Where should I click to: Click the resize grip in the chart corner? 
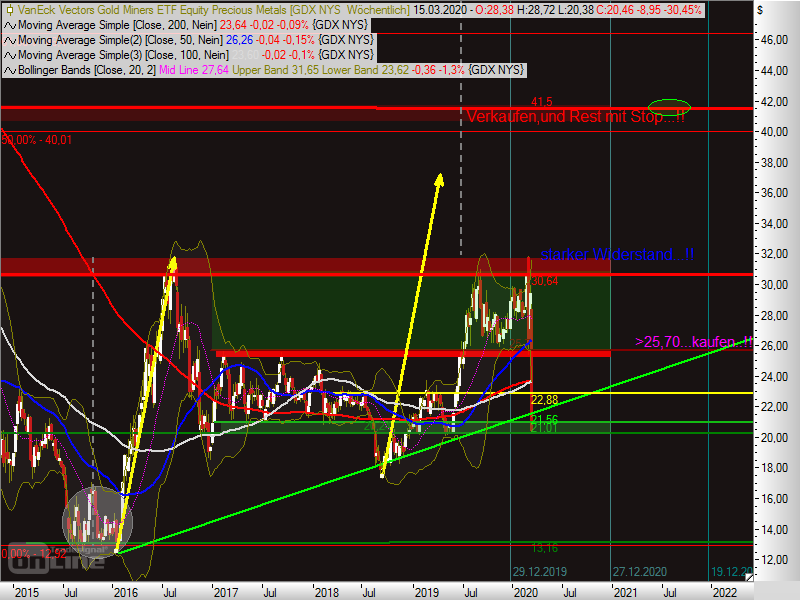pyautogui.click(x=748, y=577)
